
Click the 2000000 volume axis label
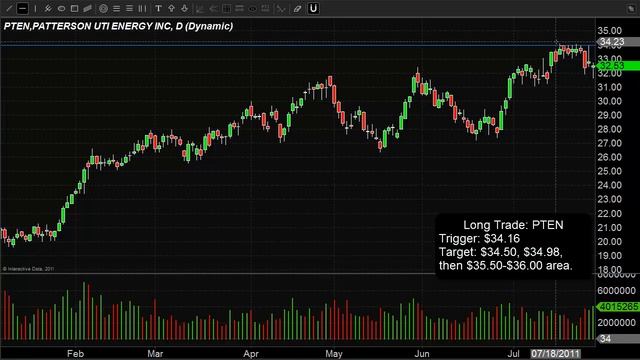tap(616, 322)
